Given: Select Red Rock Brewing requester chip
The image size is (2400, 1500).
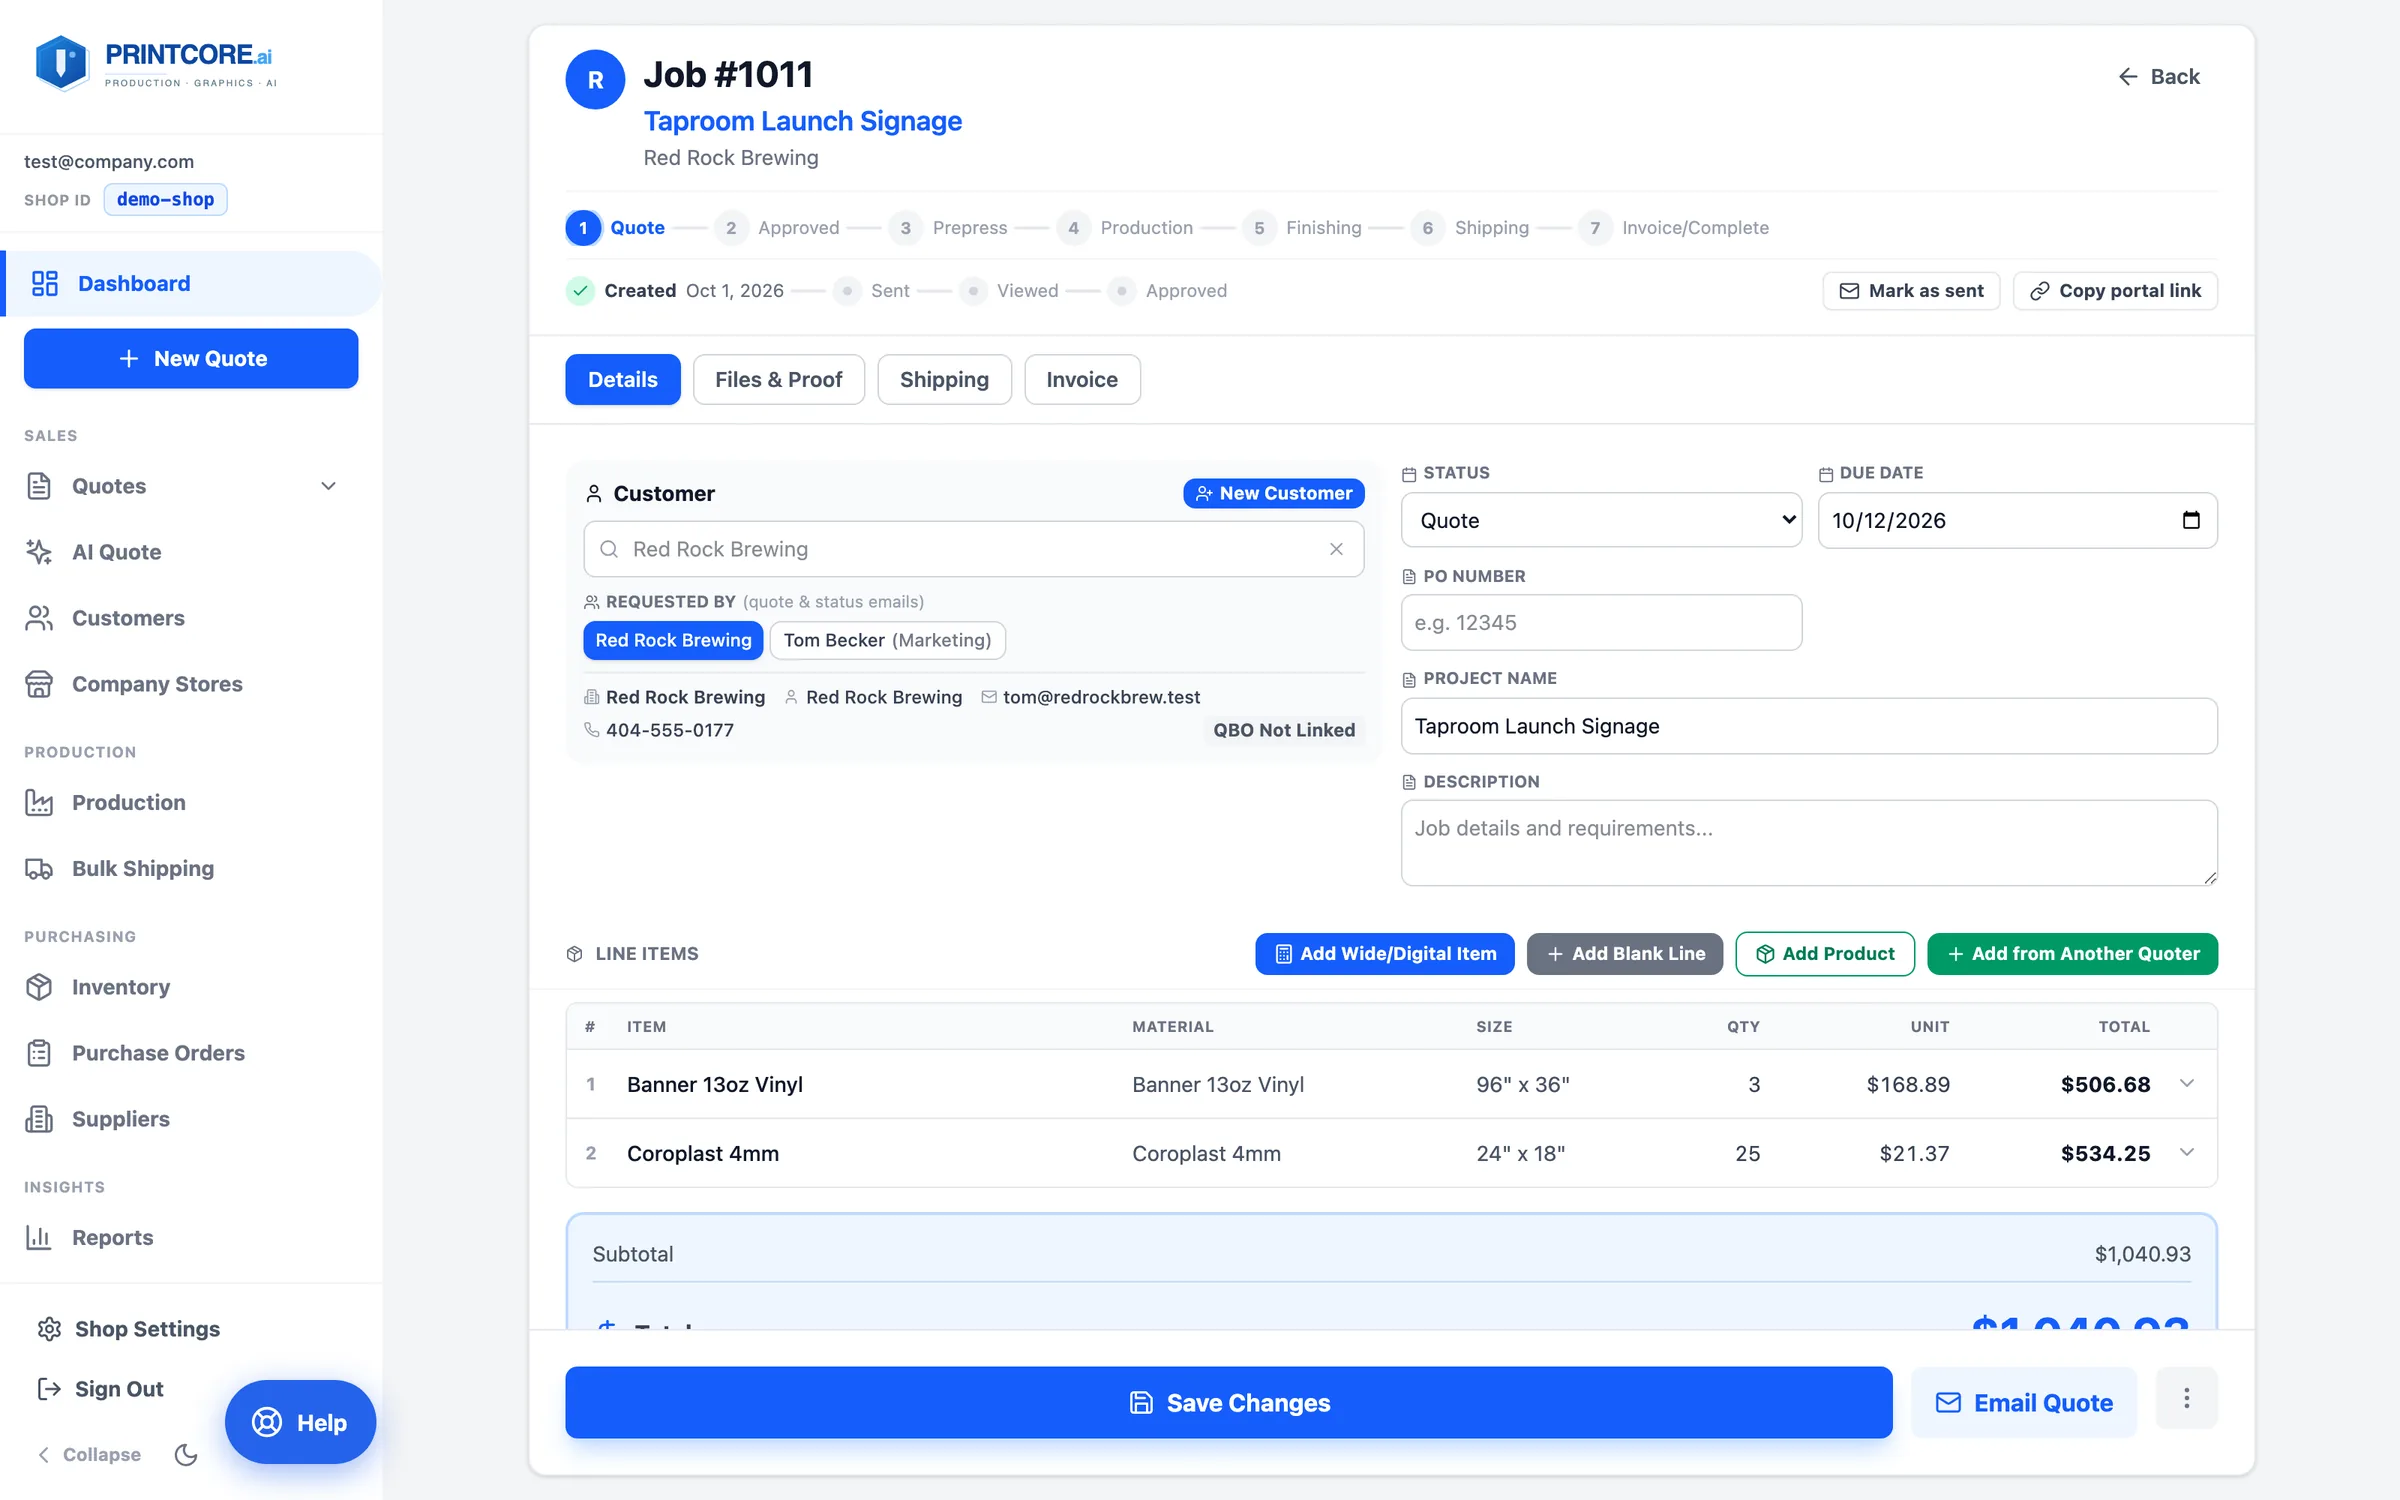Looking at the screenshot, I should coord(673,640).
